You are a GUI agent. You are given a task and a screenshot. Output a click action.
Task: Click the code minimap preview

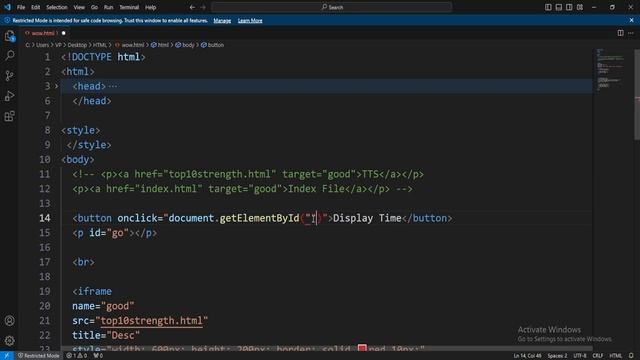click(x=611, y=70)
